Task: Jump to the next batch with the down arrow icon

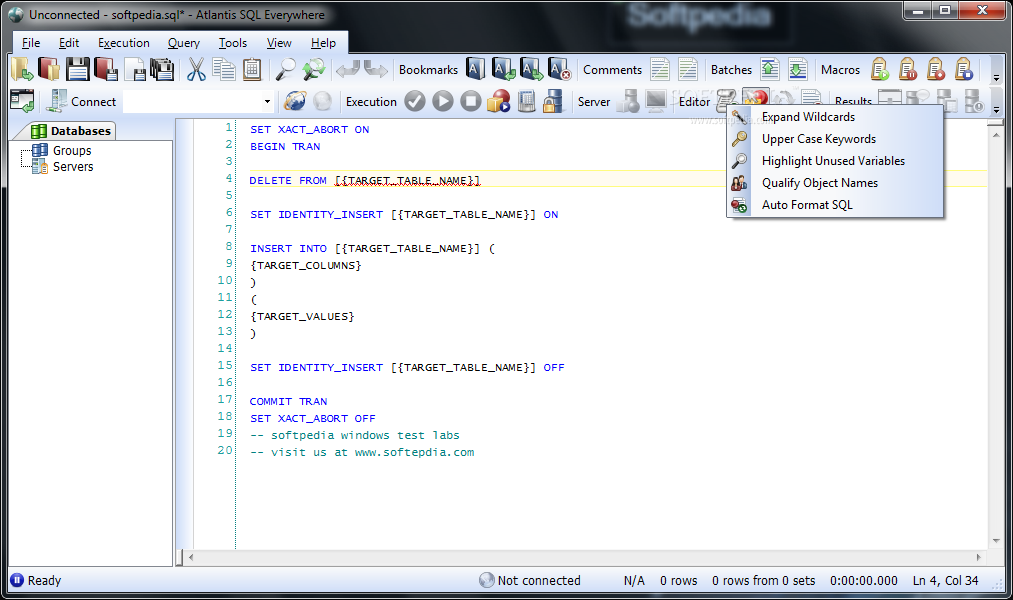Action: (x=797, y=69)
